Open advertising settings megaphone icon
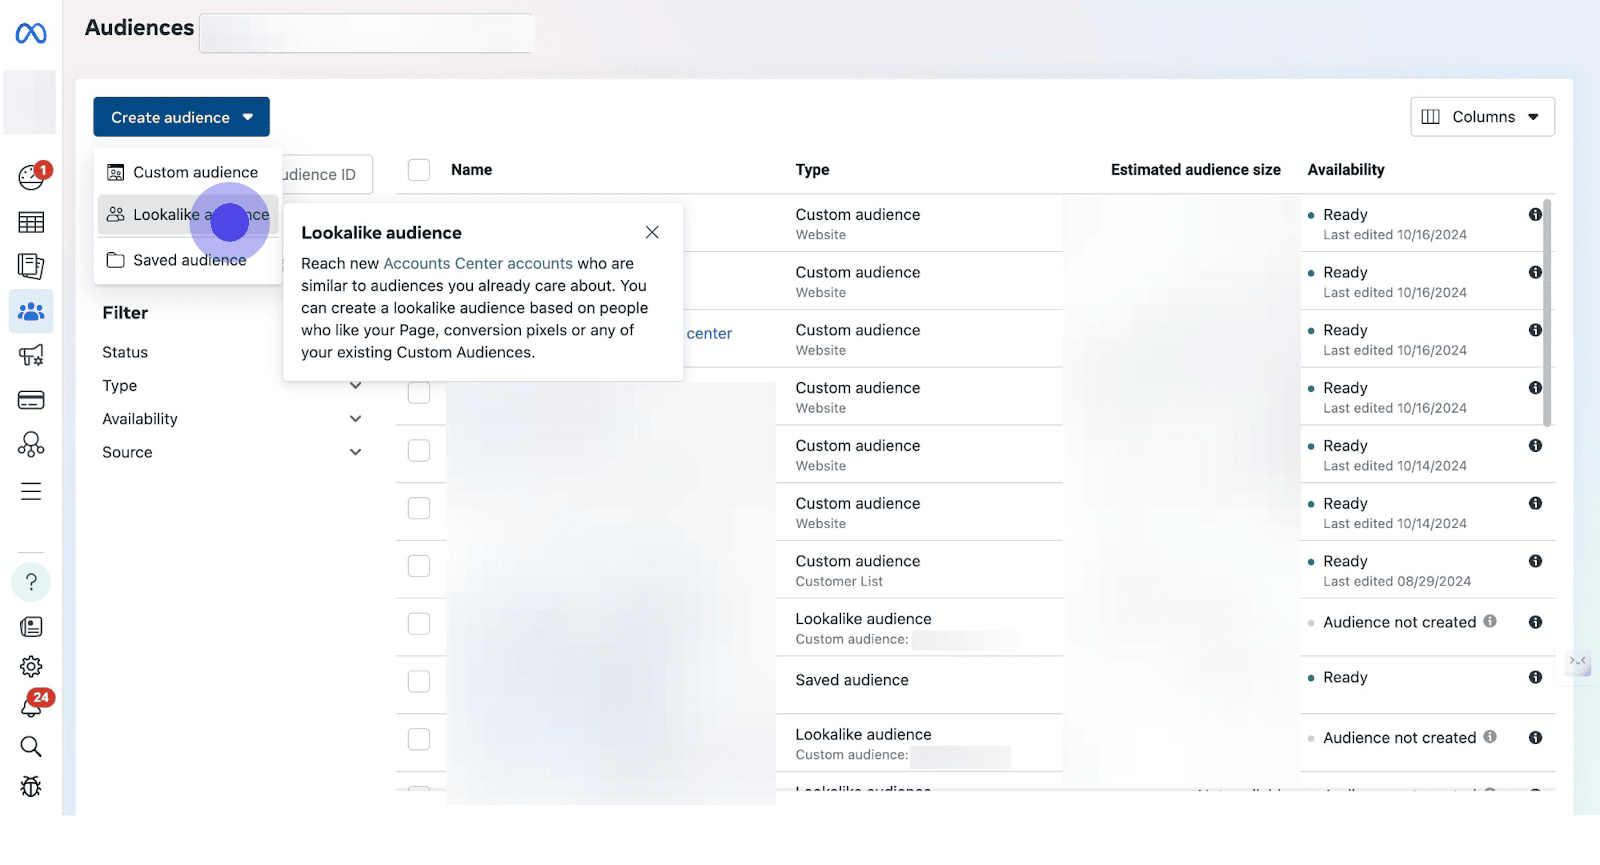This screenshot has height=865, width=1600. (x=31, y=355)
